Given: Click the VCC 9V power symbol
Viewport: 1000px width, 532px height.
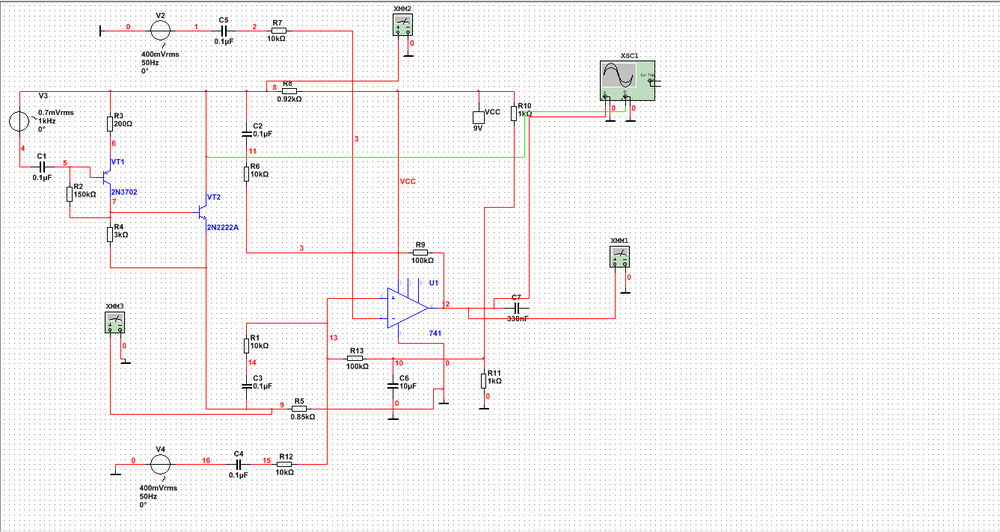Looking at the screenshot, I should [x=478, y=117].
